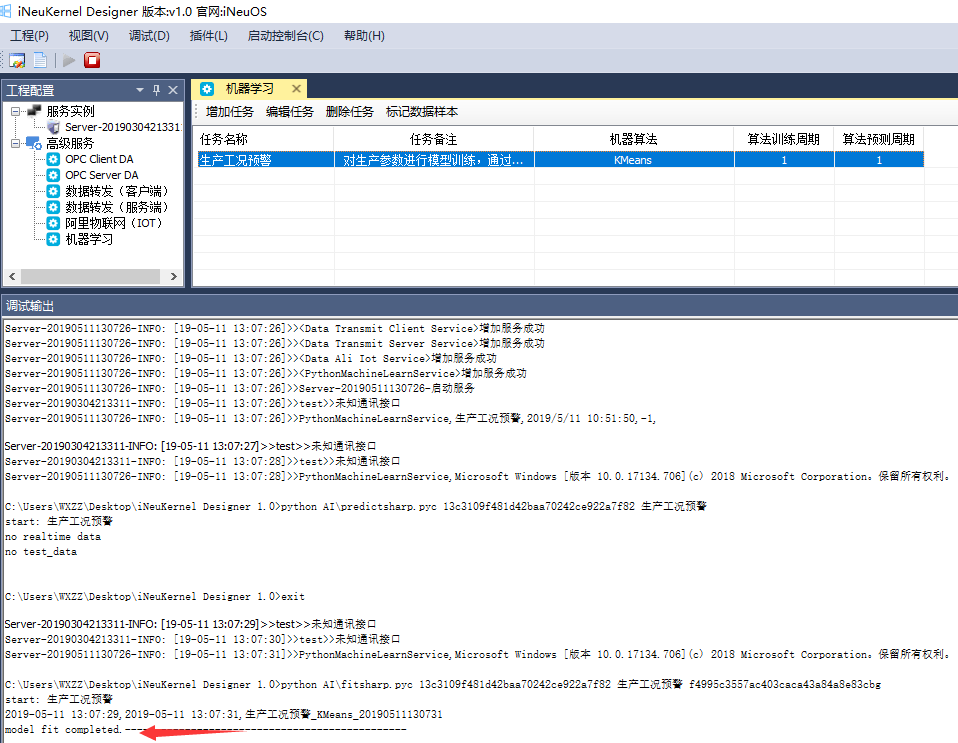
Task: Click the 删除任务 button
Action: (350, 112)
